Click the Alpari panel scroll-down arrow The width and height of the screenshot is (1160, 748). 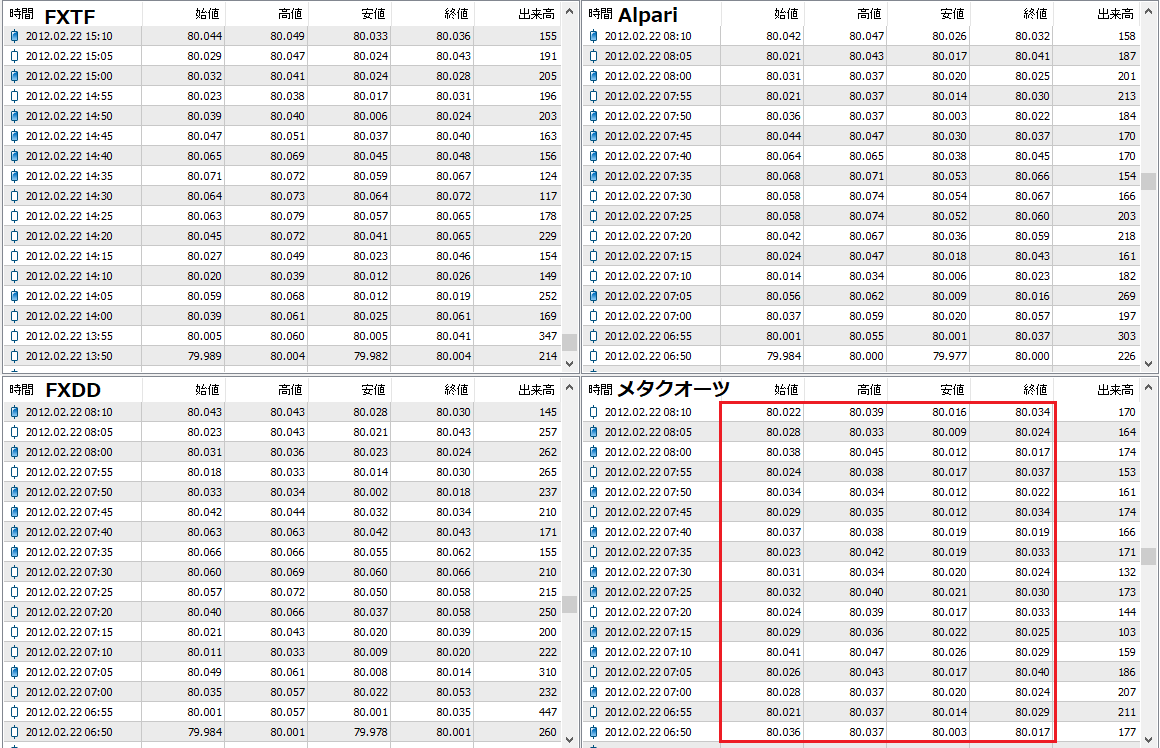point(1148,363)
